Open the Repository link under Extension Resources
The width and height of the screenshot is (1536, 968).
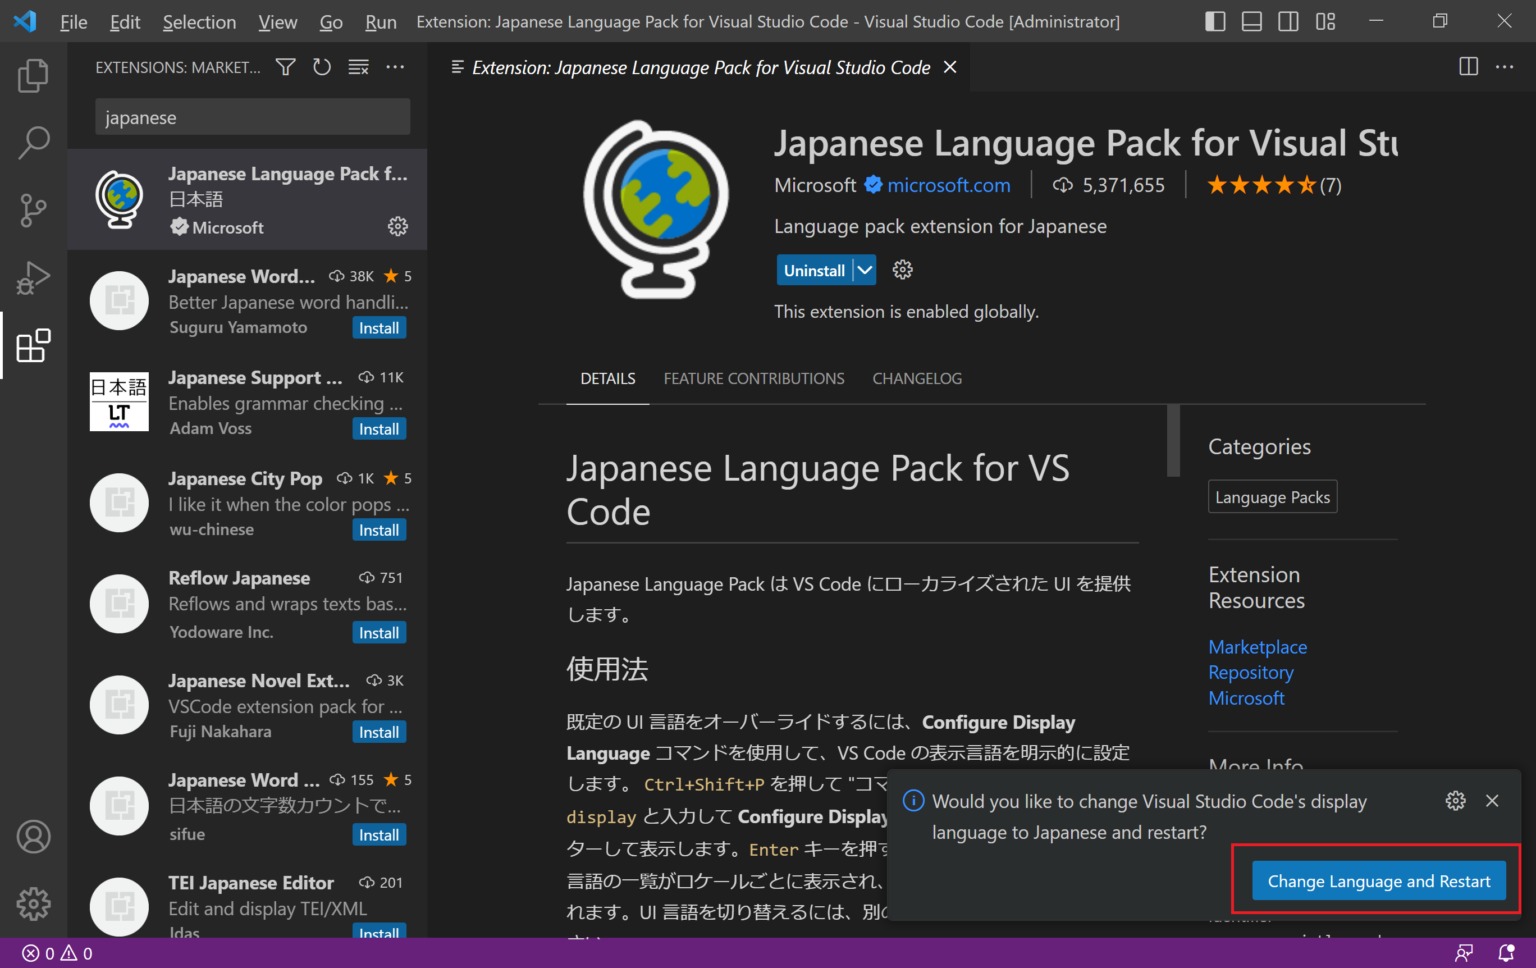pos(1250,672)
